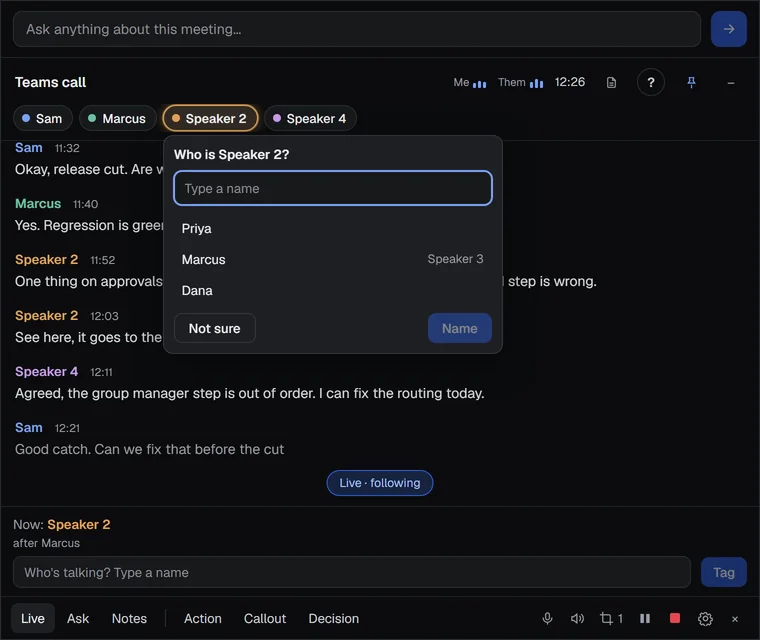Click the Them audio level indicator
This screenshot has width=760, height=640.
pyautogui.click(x=521, y=82)
